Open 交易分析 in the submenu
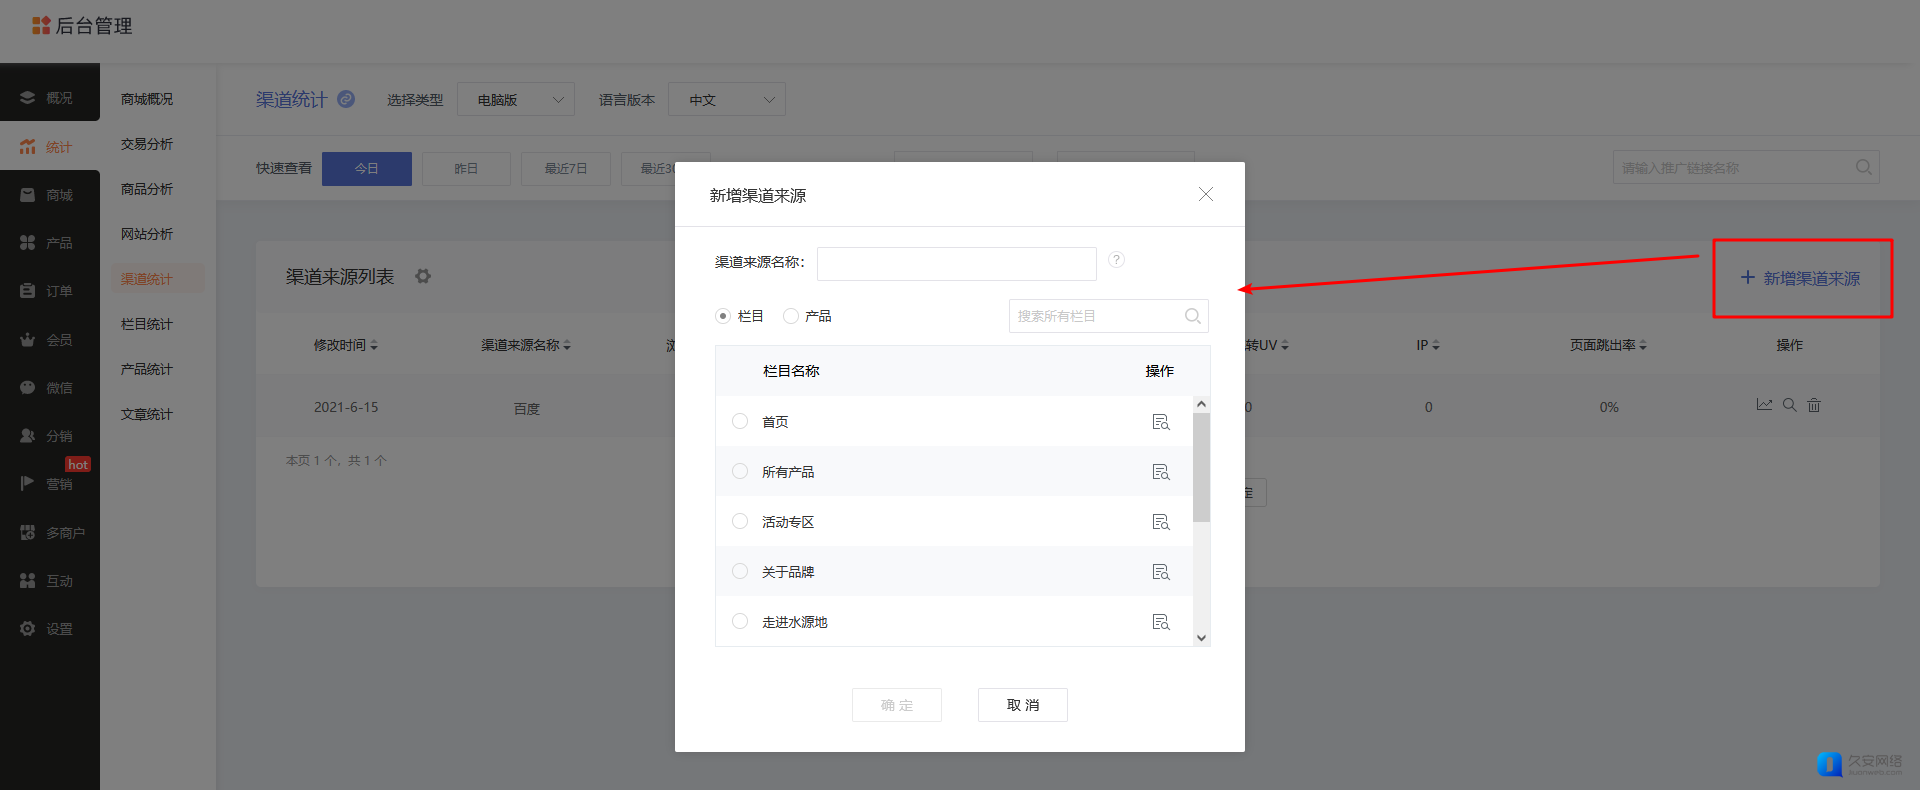 (x=147, y=144)
